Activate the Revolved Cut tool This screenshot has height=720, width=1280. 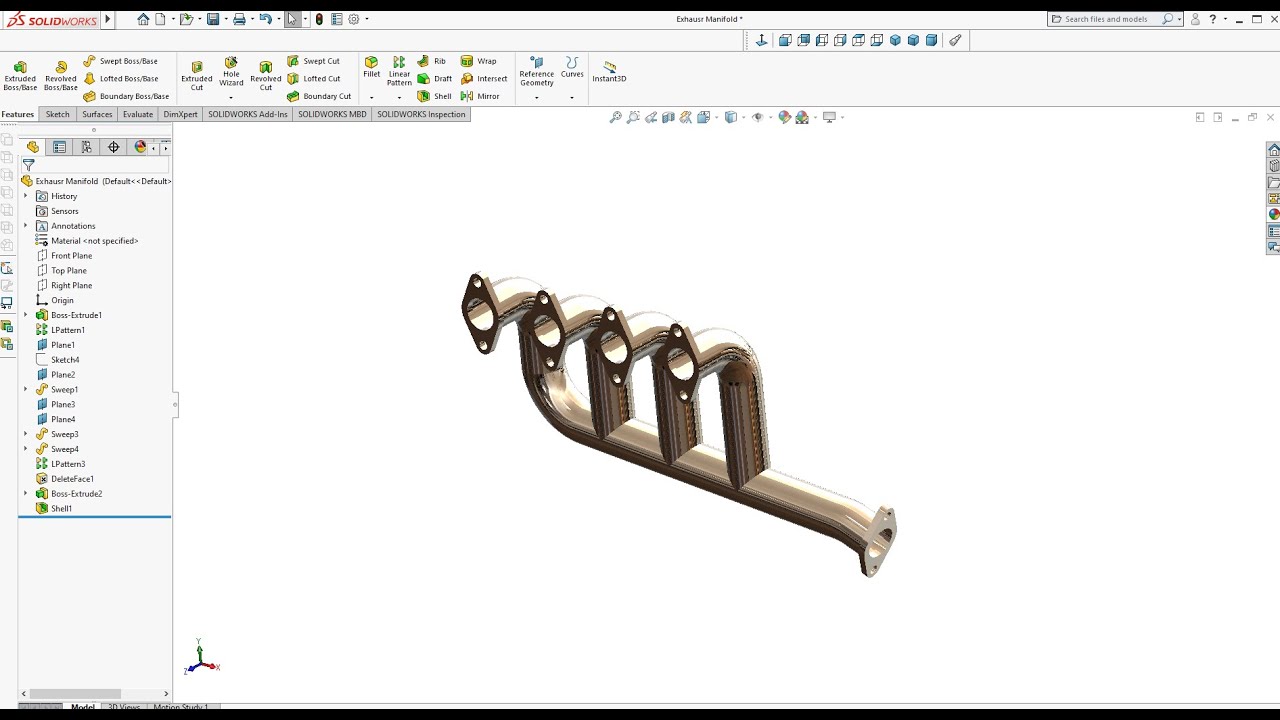pyautogui.click(x=266, y=76)
